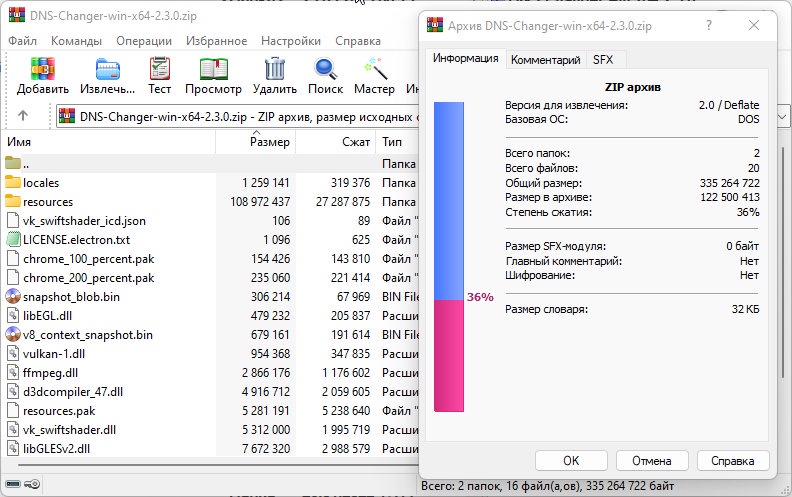The width and height of the screenshot is (792, 497).
Task: Click the vk_swiftshader.dll file icon
Action: 13,430
